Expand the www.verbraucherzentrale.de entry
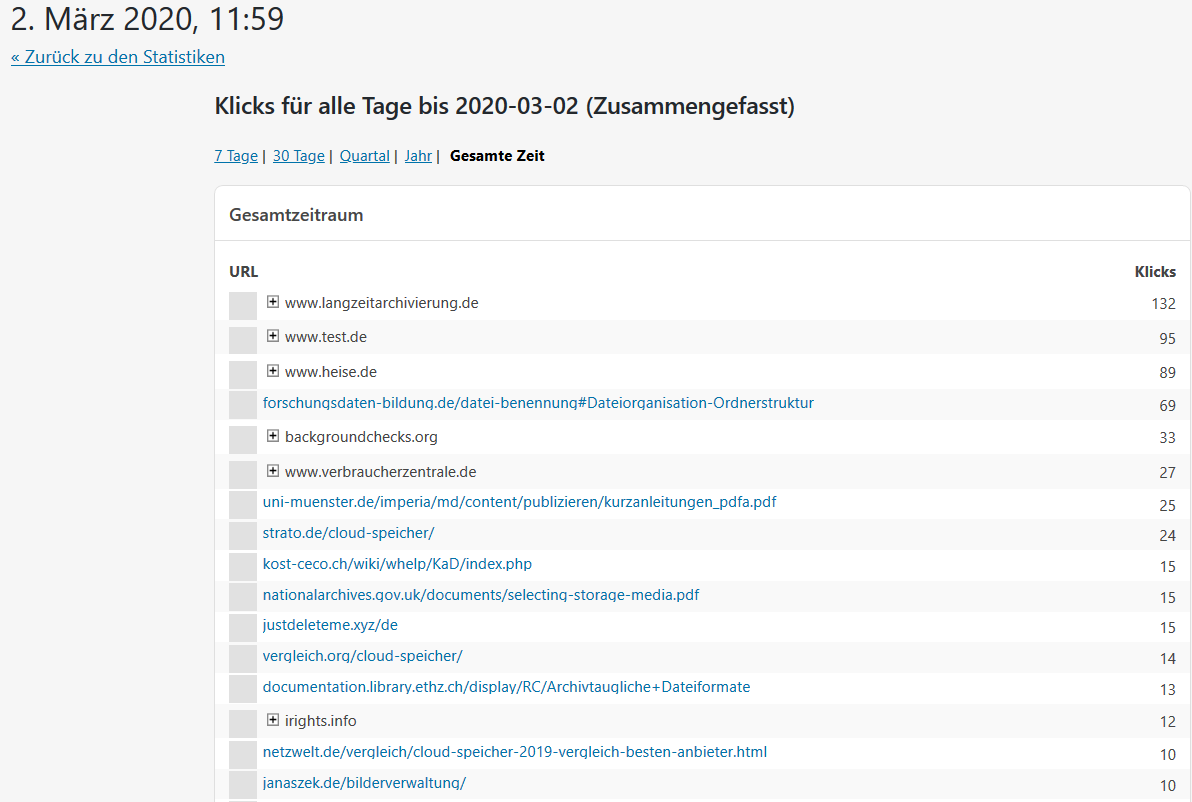1192x802 pixels. (x=273, y=471)
